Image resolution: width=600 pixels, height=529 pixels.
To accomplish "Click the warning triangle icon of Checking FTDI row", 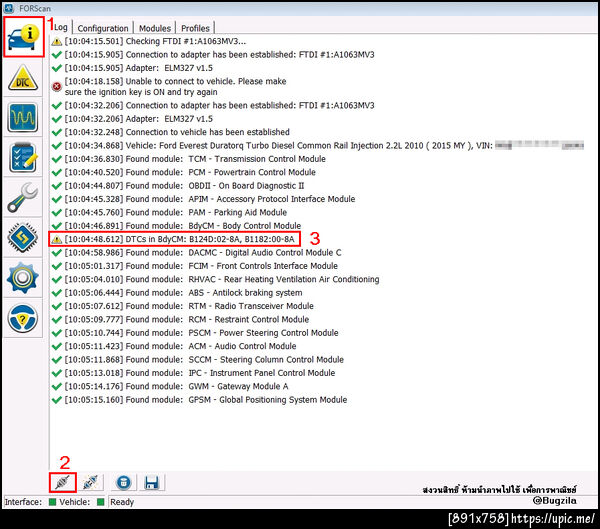I will tap(57, 41).
